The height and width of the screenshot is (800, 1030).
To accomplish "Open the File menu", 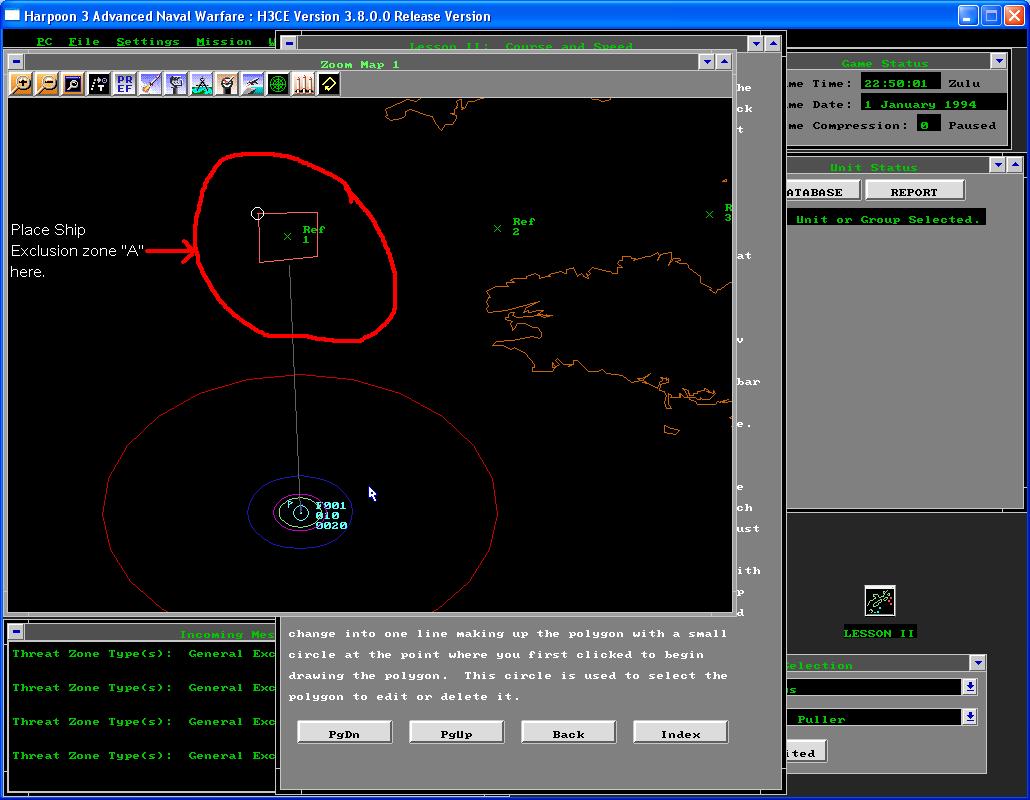I will click(84, 41).
